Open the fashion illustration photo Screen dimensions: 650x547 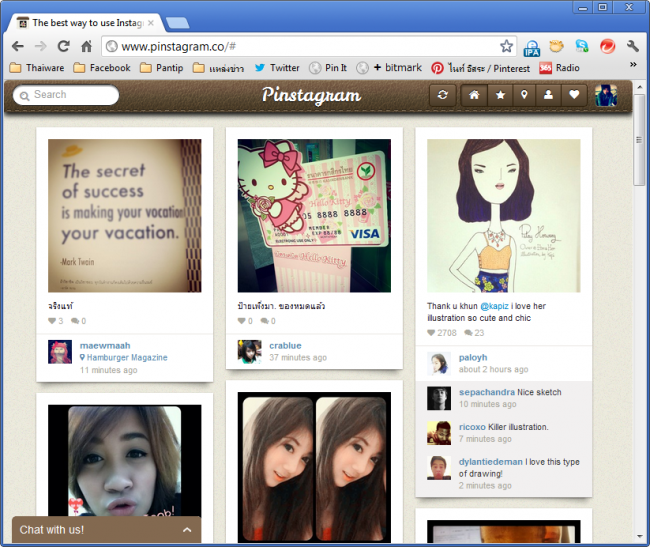click(x=504, y=215)
